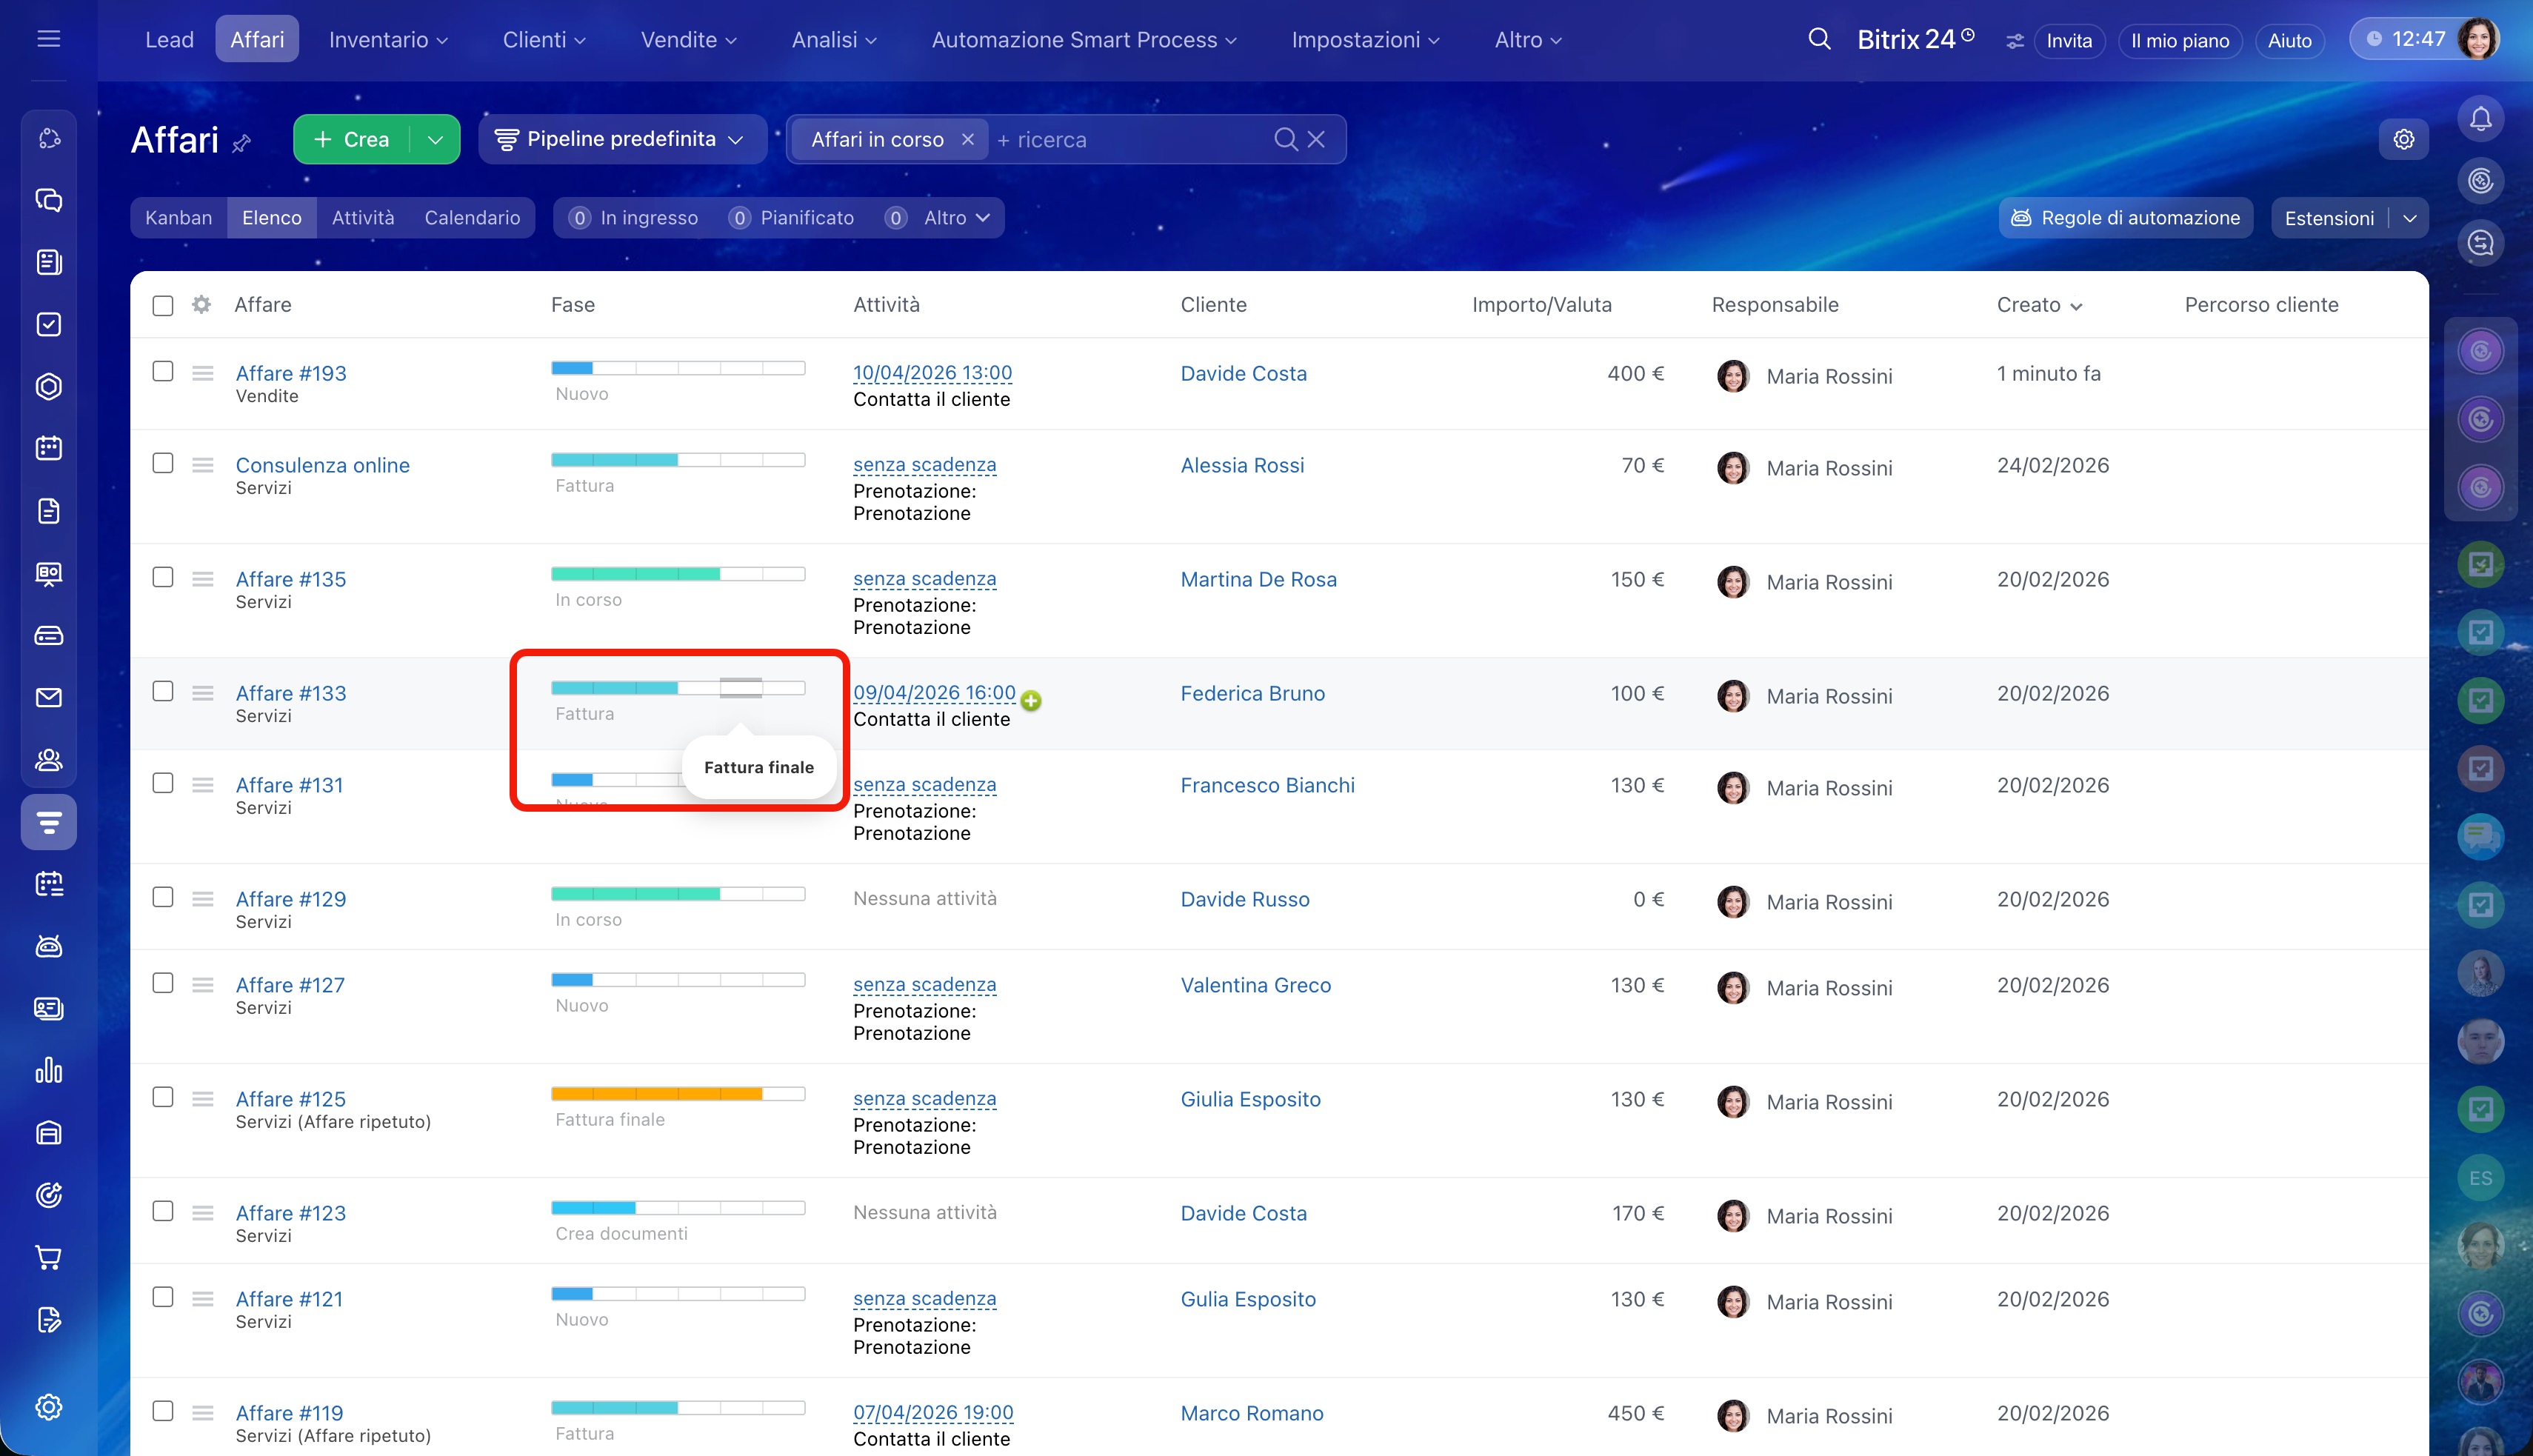
Task: Click Regole di automazione button
Action: 2125,218
